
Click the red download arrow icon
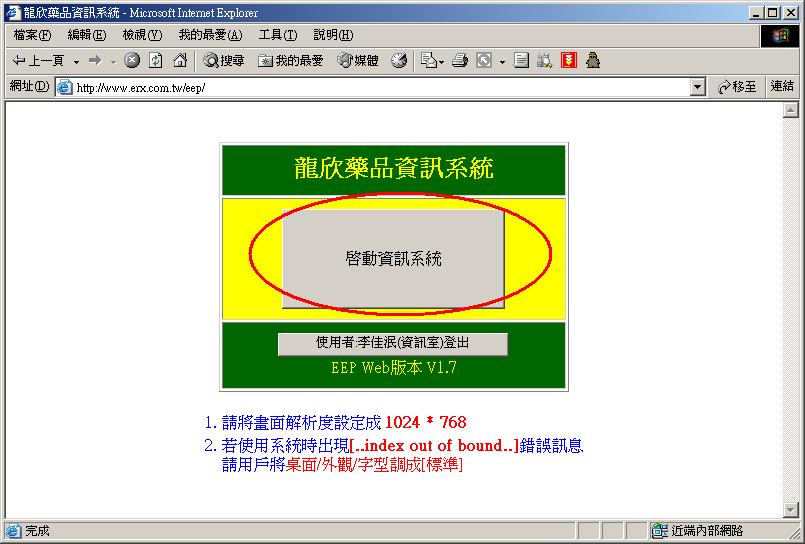569,61
